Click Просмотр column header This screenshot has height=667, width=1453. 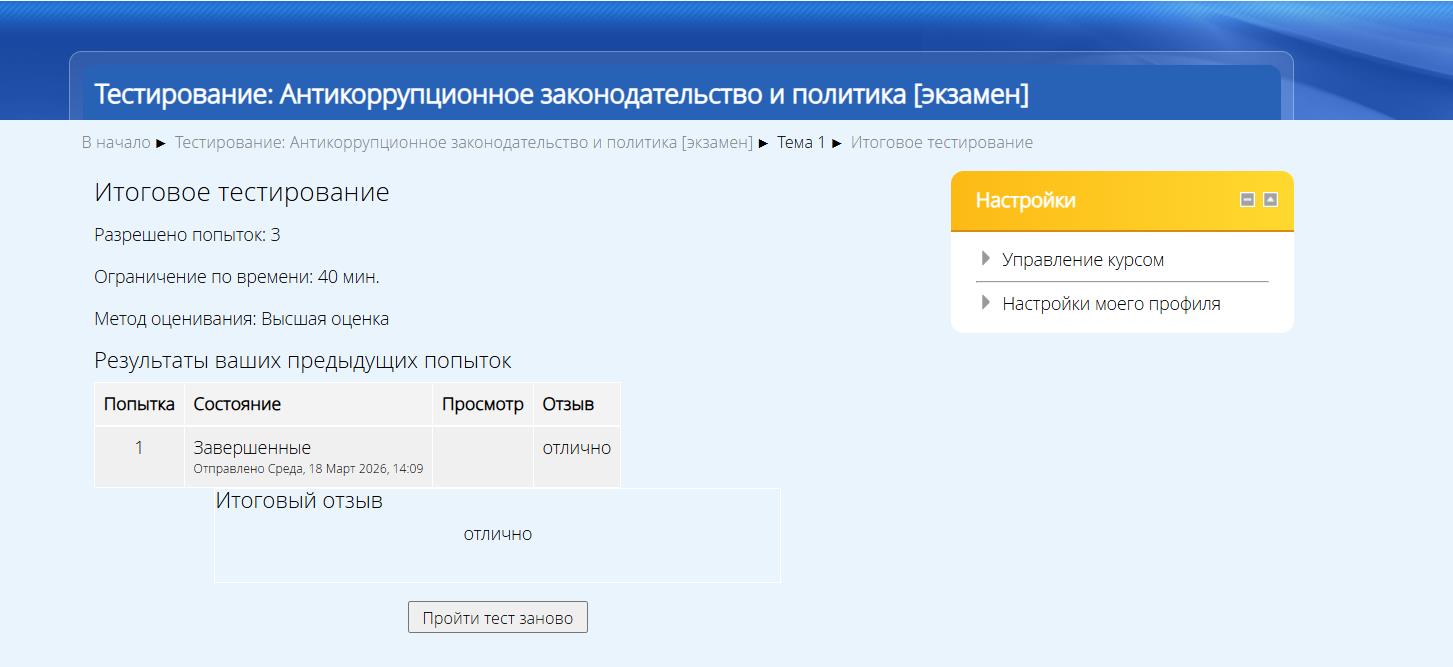pos(483,404)
